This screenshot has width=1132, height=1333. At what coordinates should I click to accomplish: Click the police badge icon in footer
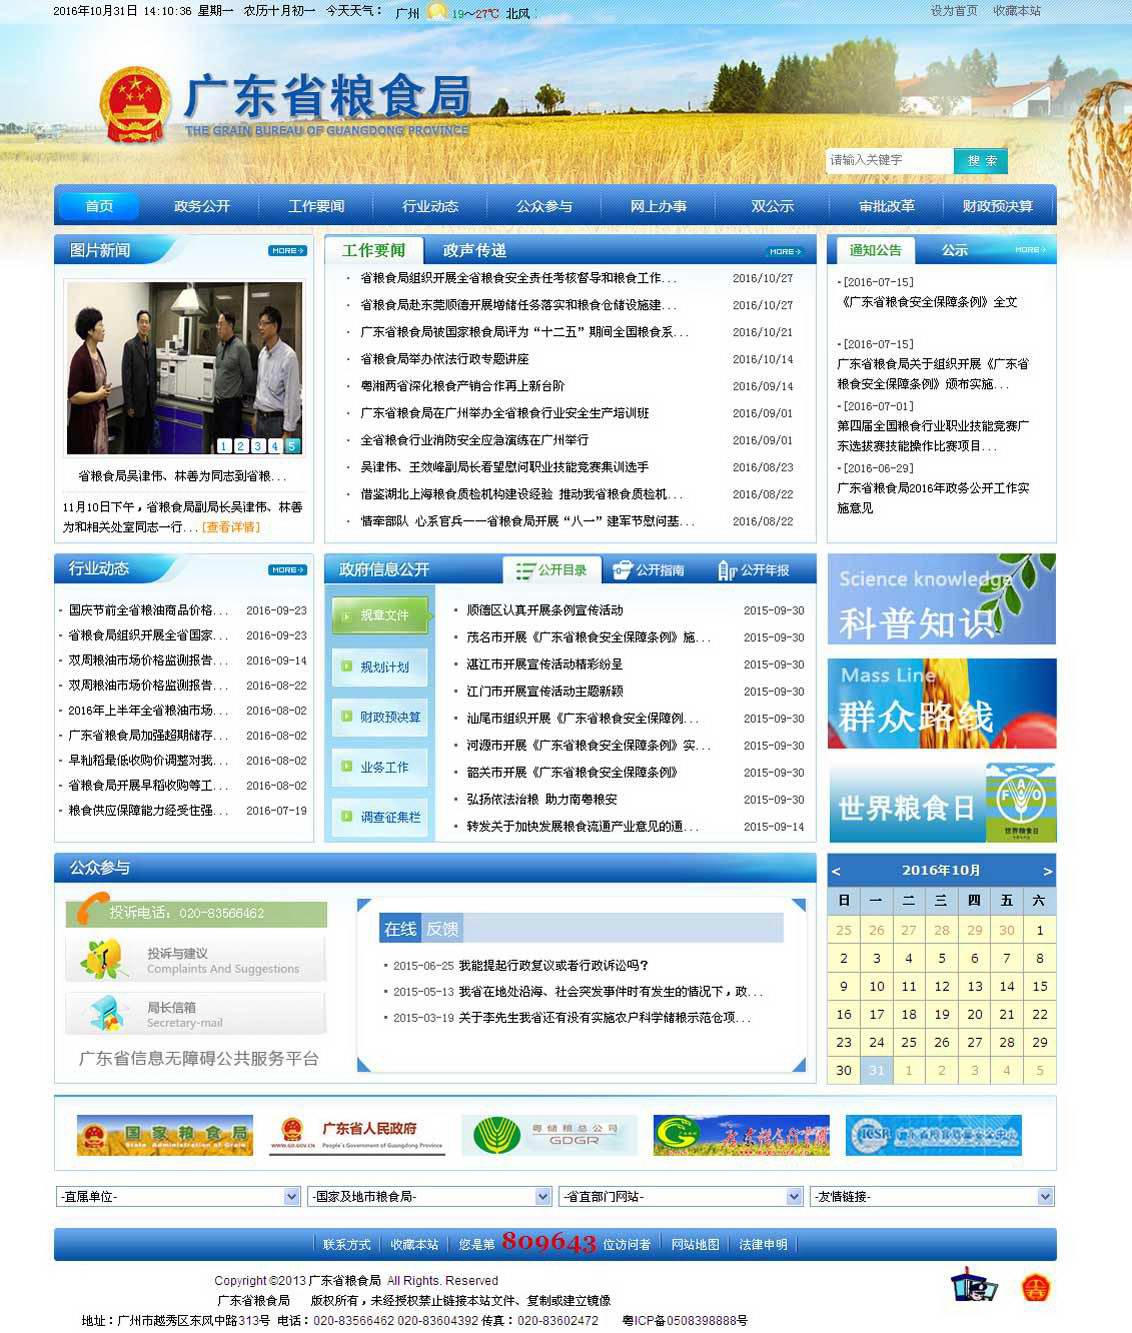[x=974, y=1285]
